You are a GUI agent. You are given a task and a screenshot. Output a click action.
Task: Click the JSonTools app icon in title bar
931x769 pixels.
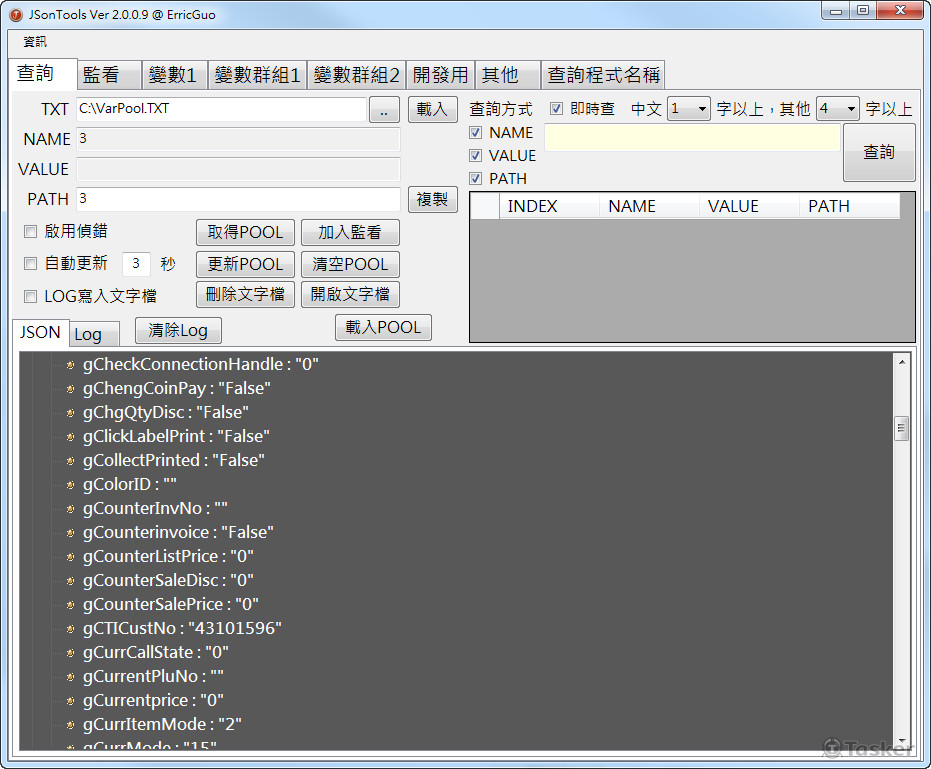tap(17, 15)
